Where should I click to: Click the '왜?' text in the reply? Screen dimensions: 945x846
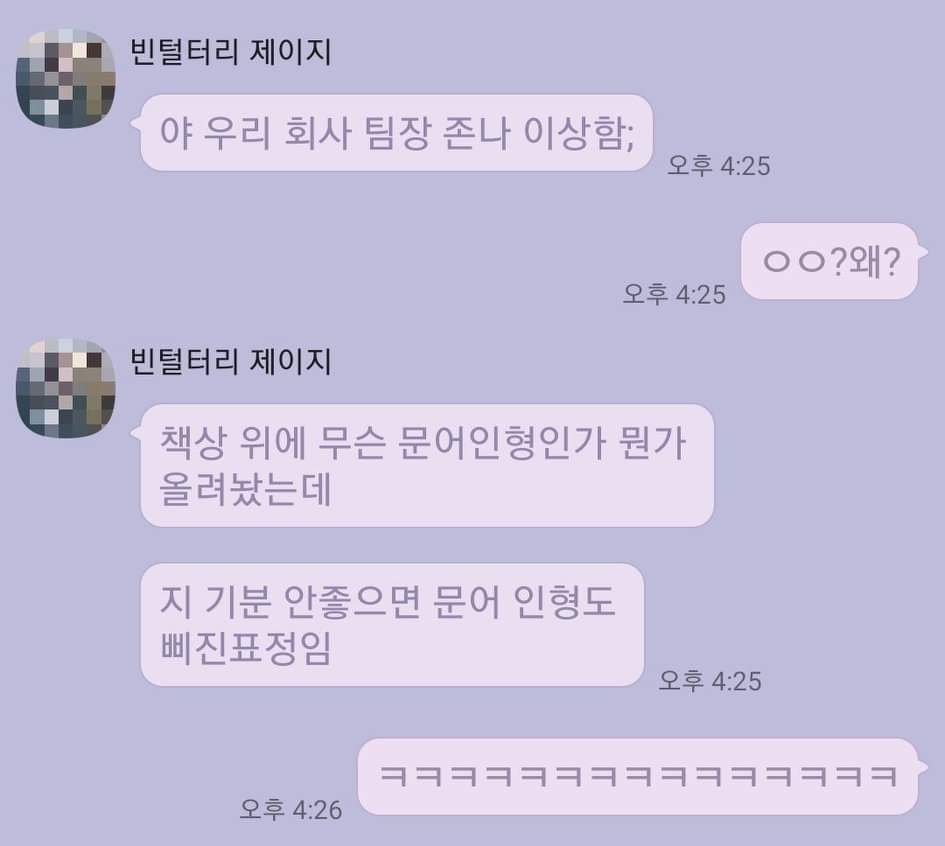(x=874, y=261)
